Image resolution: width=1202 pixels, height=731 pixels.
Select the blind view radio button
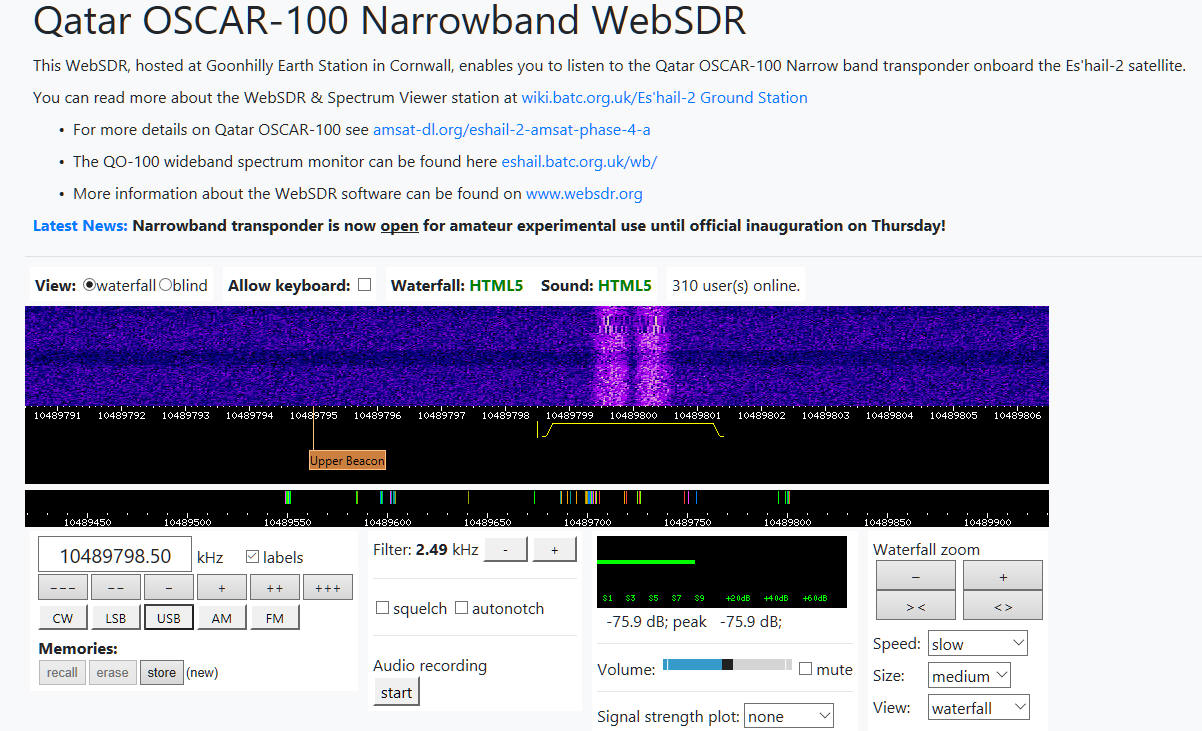166,285
